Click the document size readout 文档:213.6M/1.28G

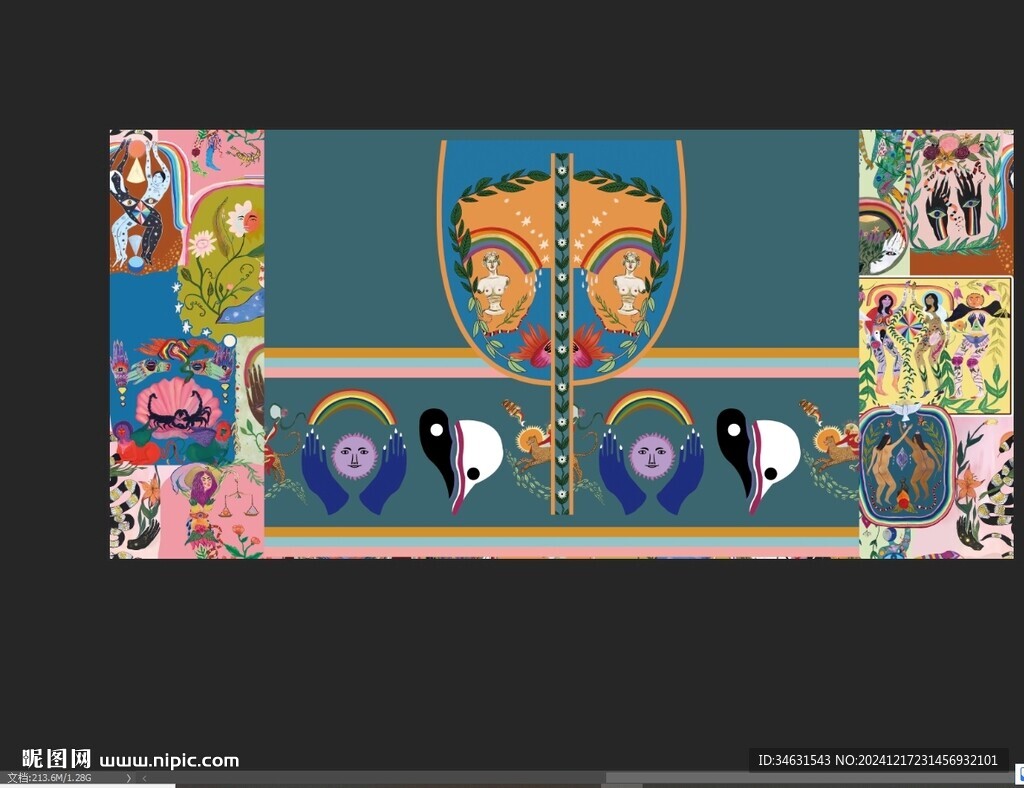(50, 778)
